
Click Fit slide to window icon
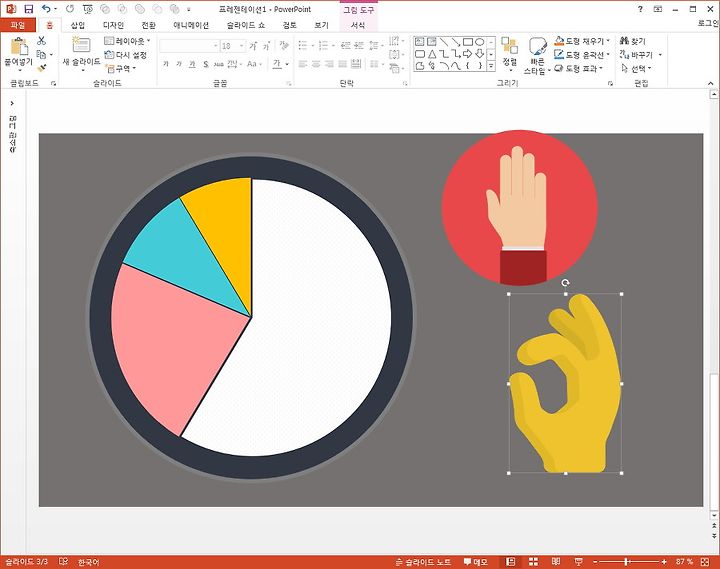point(706,562)
